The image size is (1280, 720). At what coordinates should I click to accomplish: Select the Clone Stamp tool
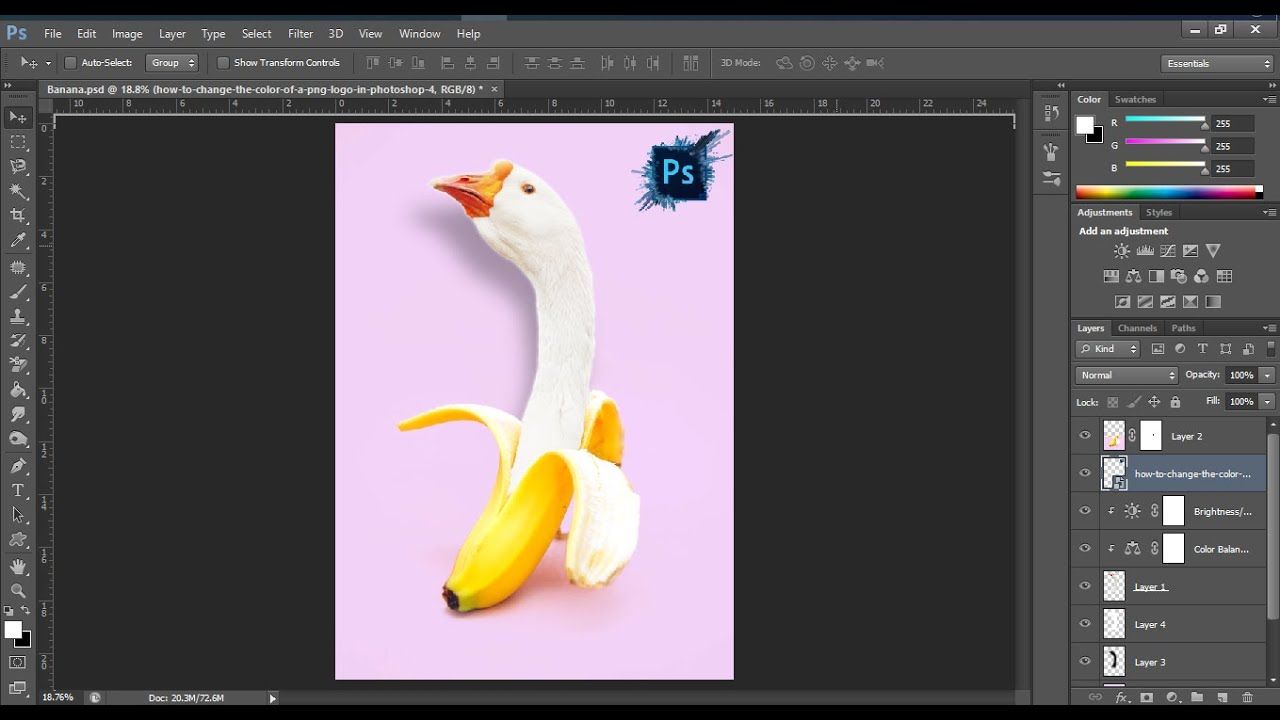pos(18,316)
